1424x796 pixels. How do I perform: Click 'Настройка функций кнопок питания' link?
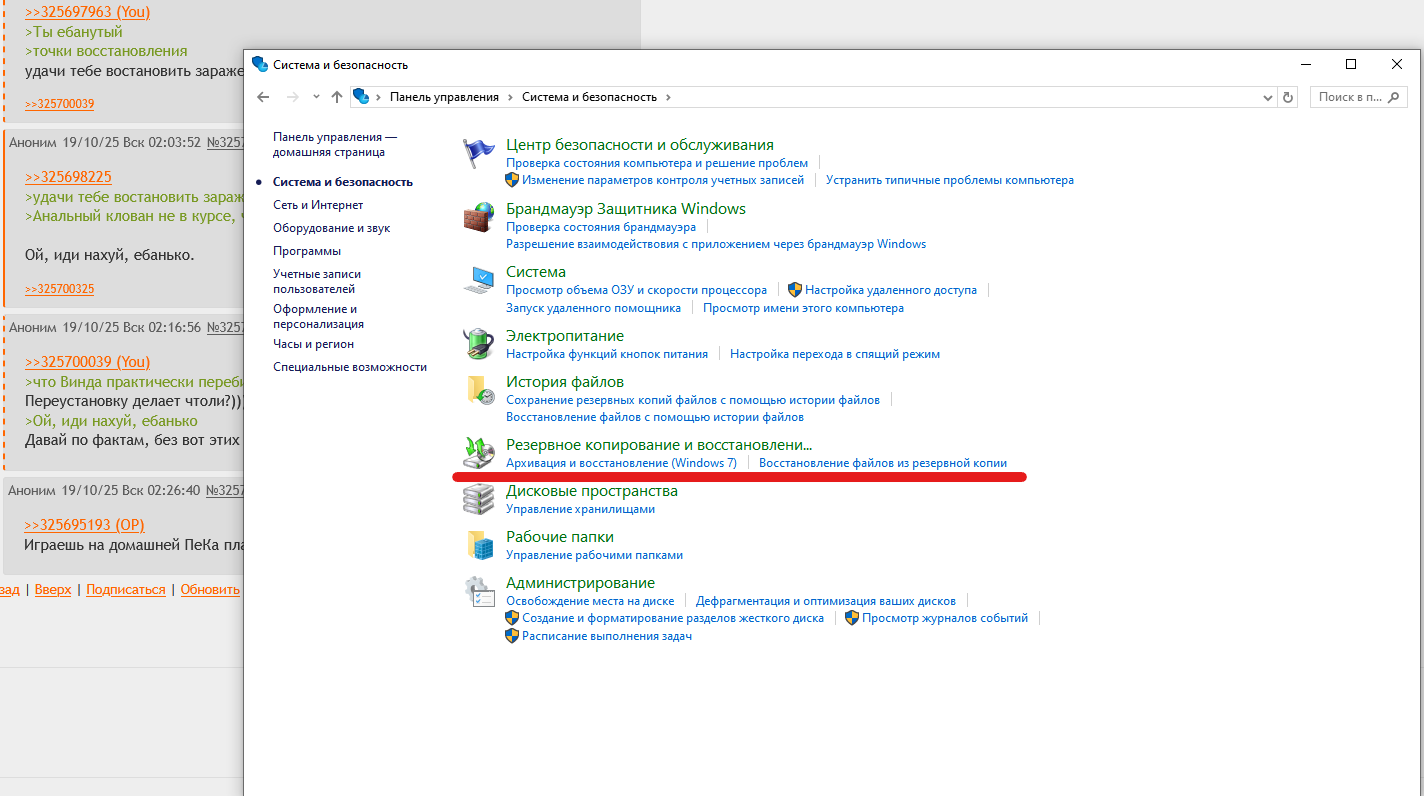coord(607,354)
